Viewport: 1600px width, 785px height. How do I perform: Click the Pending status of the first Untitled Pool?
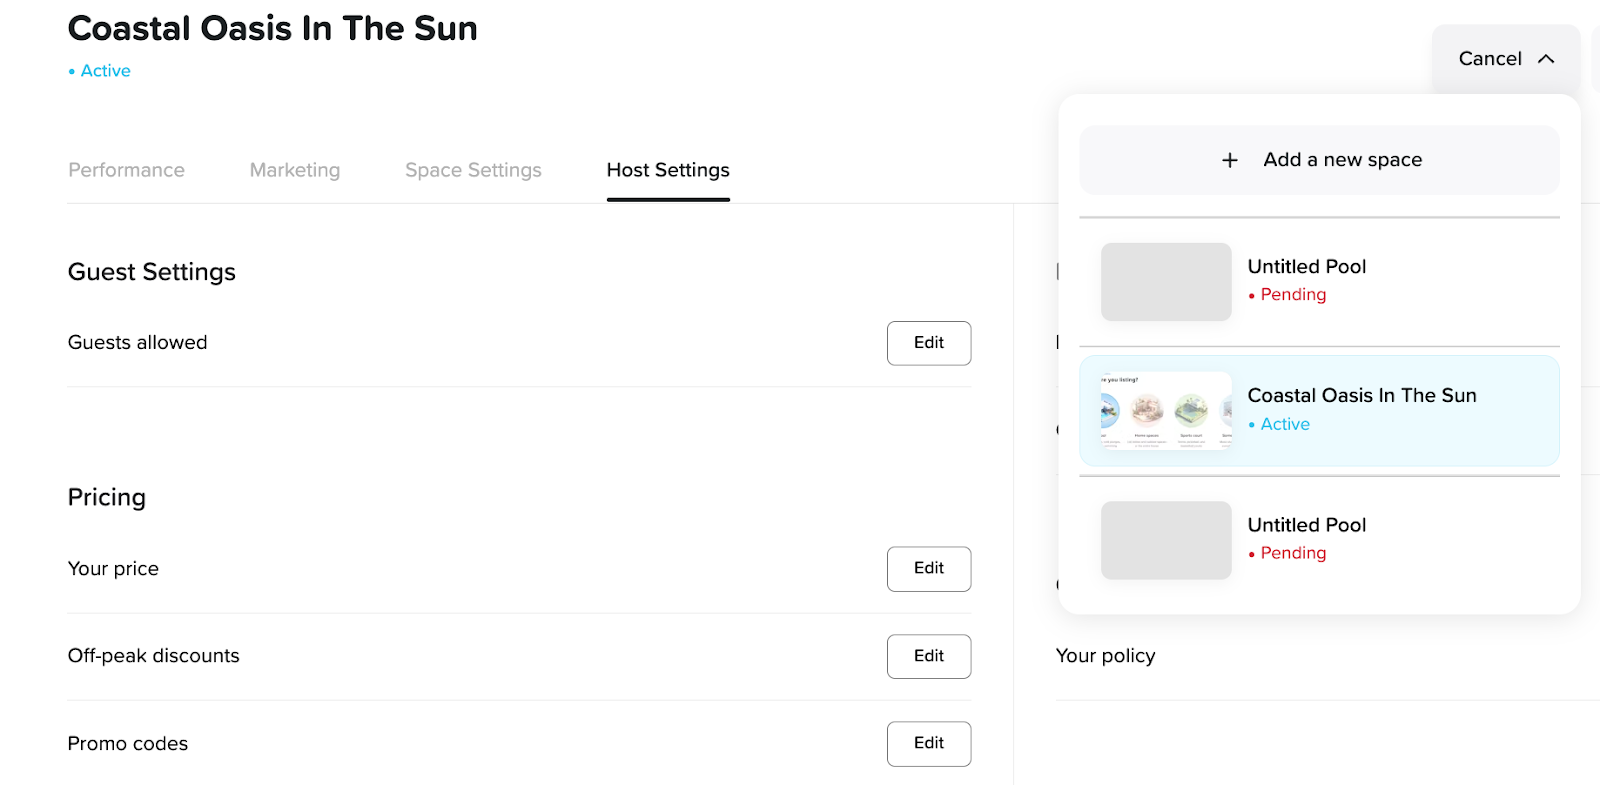pos(1292,295)
